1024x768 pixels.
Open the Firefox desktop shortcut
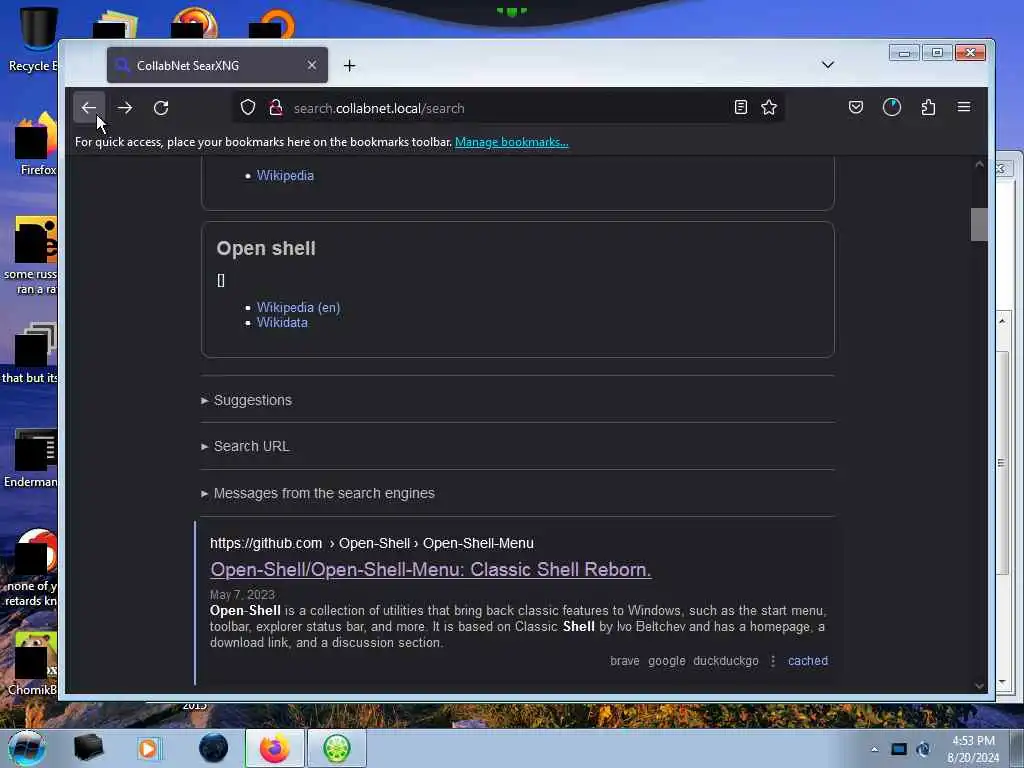coord(37,144)
